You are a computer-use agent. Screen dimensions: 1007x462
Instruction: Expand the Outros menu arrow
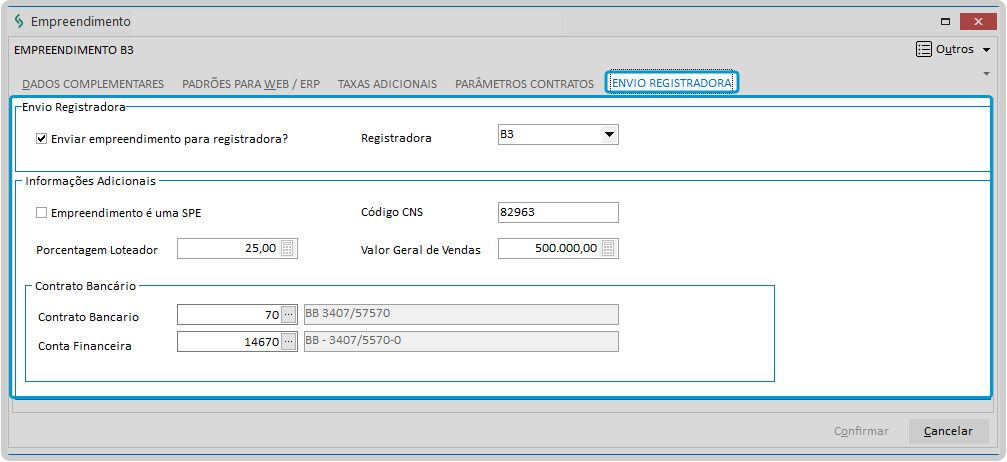(x=986, y=50)
